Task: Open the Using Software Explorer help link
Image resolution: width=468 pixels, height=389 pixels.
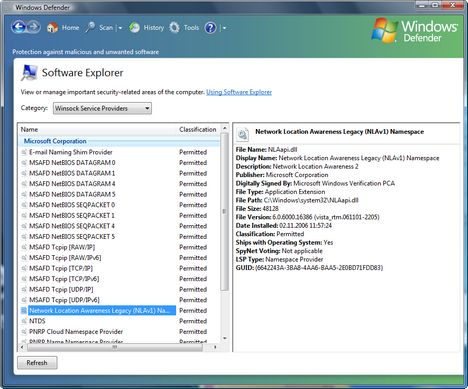Action: tap(239, 92)
